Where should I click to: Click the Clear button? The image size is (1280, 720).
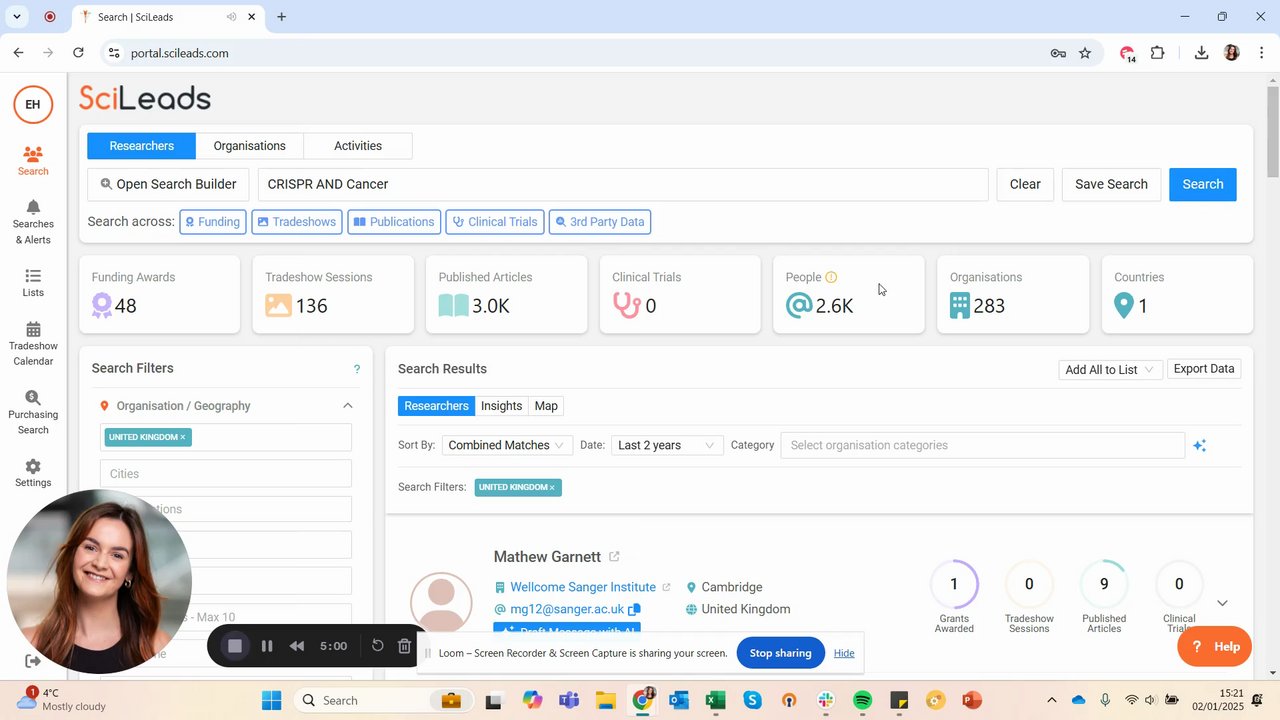pos(1025,184)
